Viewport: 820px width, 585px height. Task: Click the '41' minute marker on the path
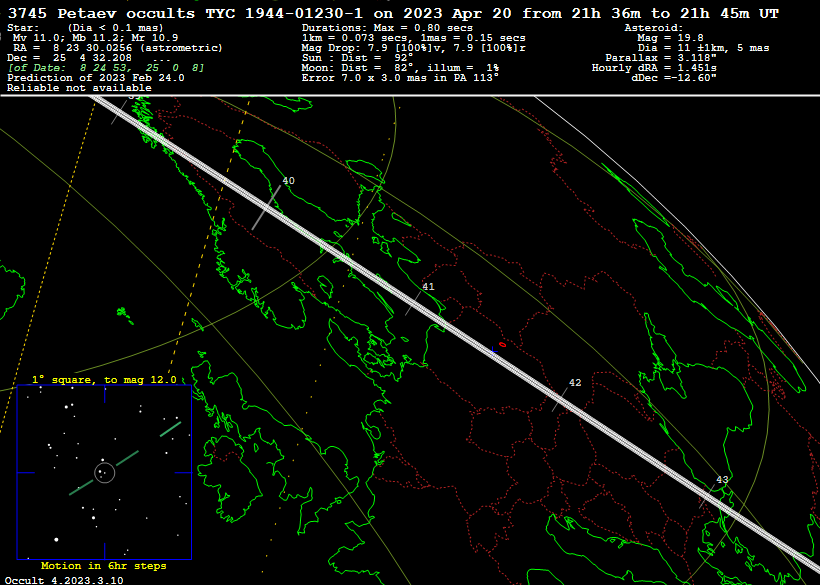point(428,286)
